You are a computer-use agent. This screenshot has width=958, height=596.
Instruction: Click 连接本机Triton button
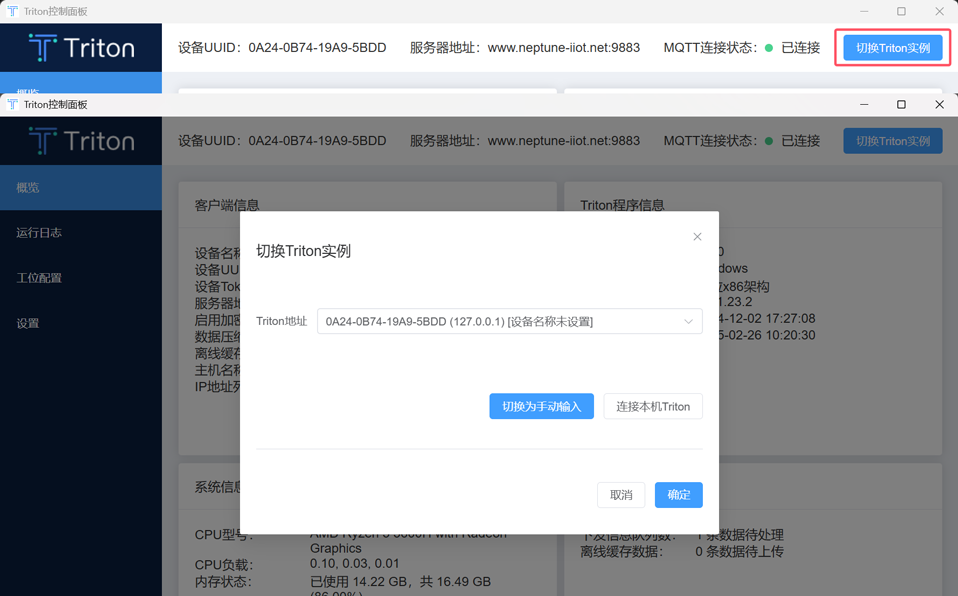click(653, 407)
